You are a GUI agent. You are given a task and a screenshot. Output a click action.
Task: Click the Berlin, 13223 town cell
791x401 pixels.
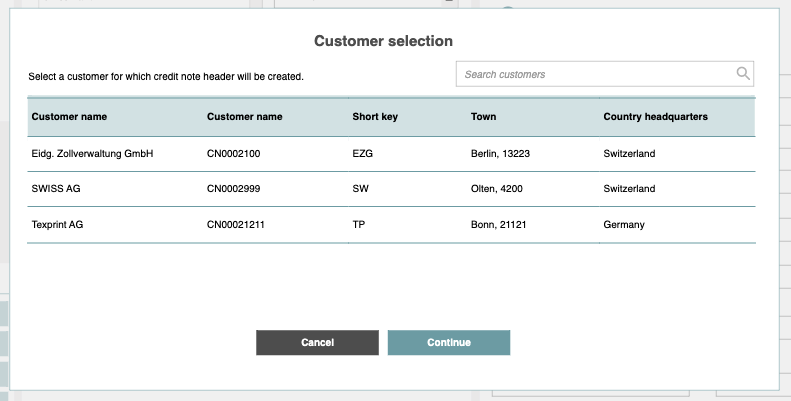(x=499, y=154)
